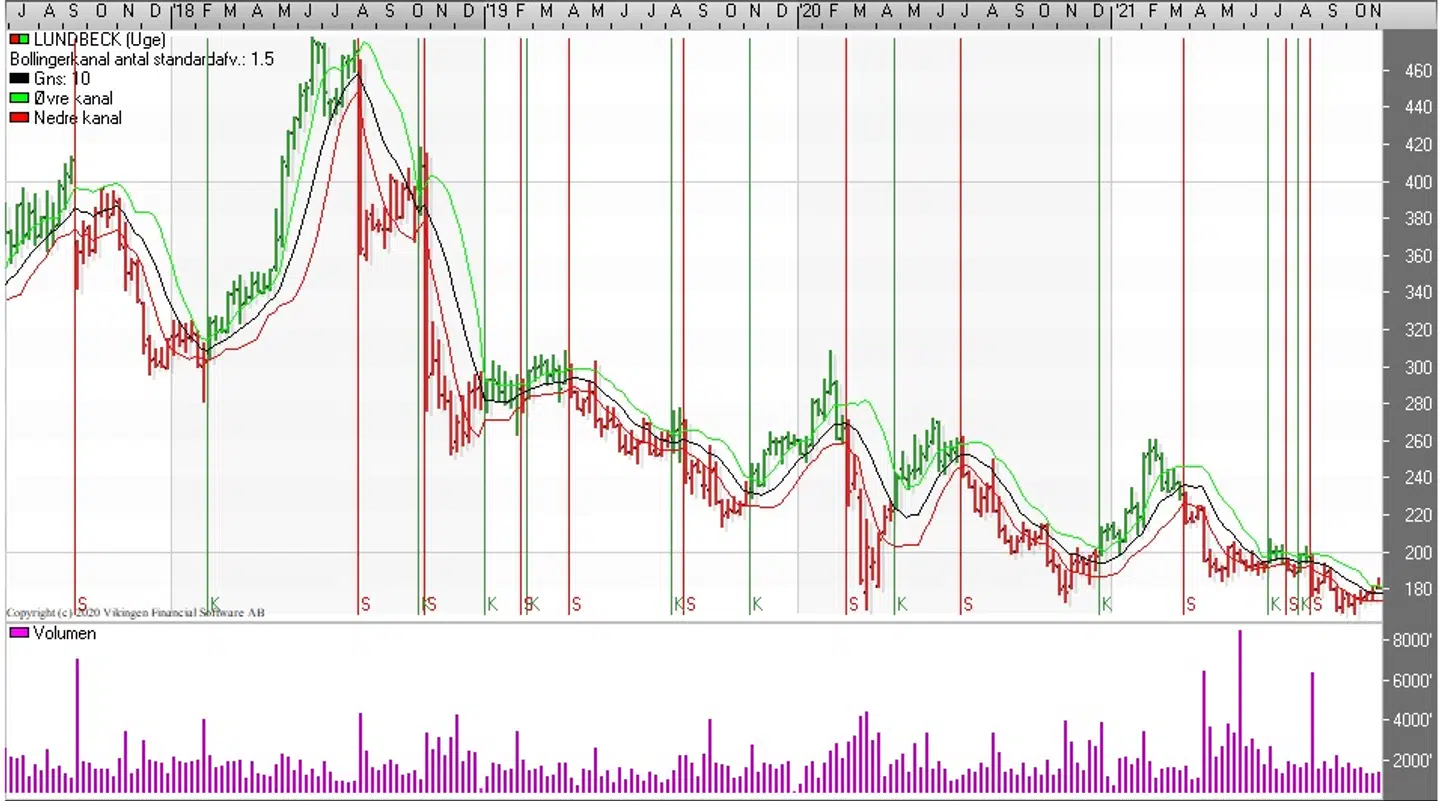1440x801 pixels.
Task: Click the red-green LUNDBECK legend icon
Action: click(x=19, y=40)
